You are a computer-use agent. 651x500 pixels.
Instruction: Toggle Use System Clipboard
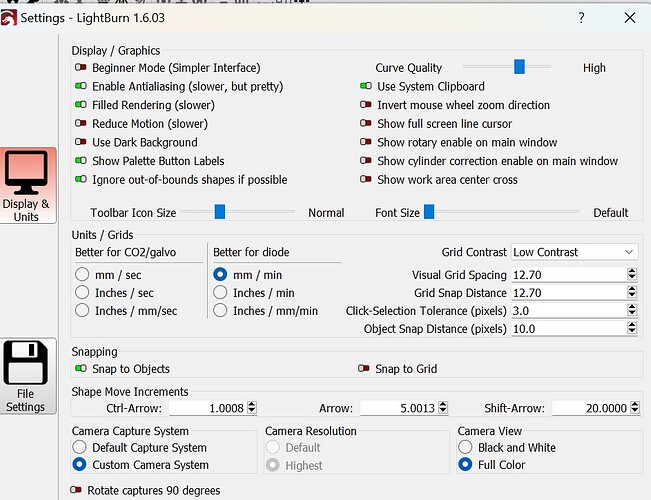click(x=366, y=86)
